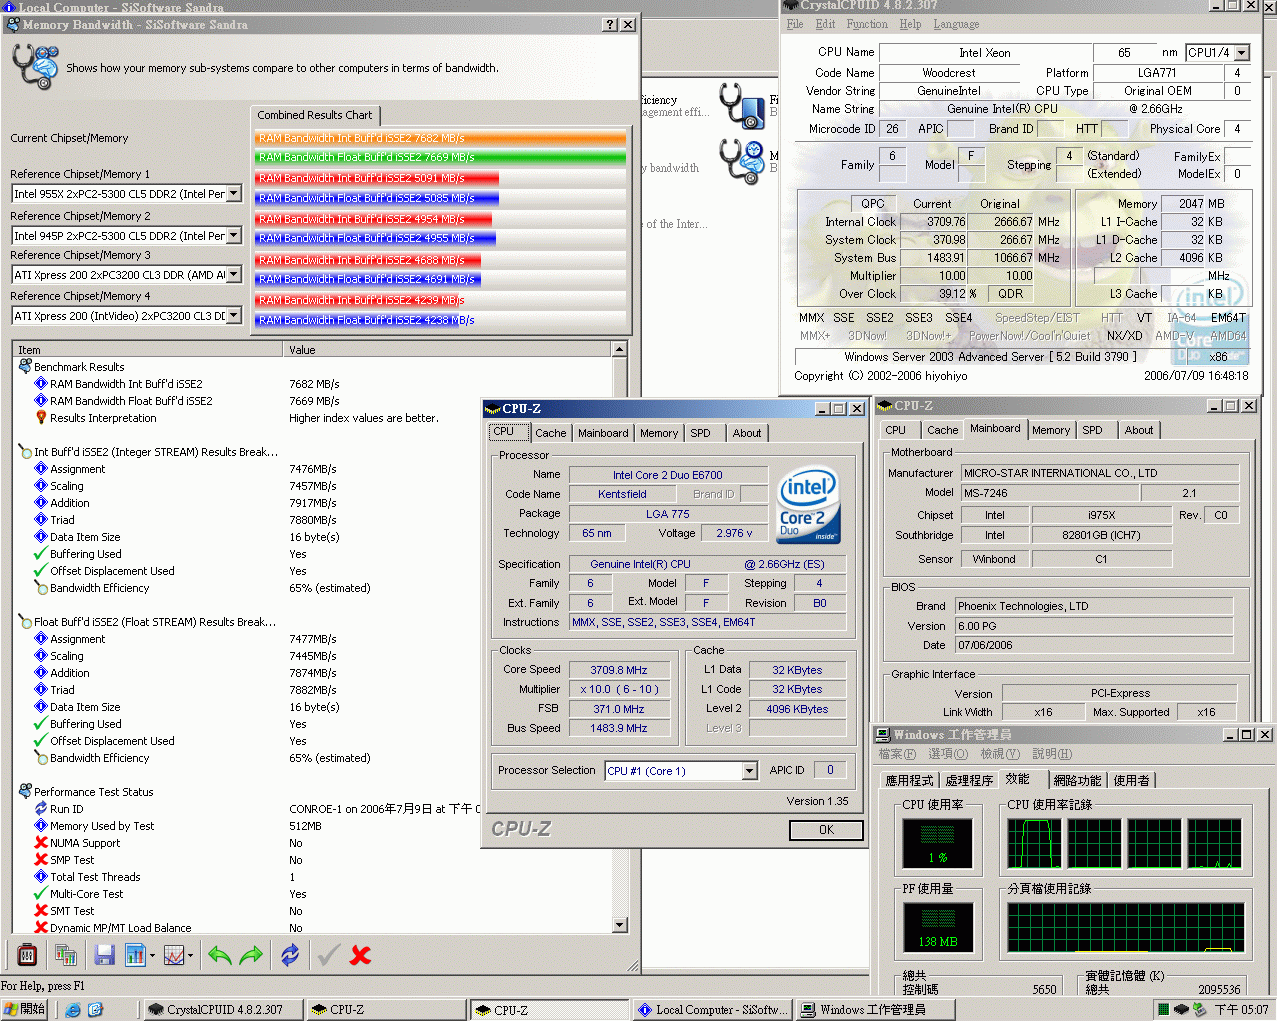Open 檔案 menu in Task Manager

(x=897, y=754)
